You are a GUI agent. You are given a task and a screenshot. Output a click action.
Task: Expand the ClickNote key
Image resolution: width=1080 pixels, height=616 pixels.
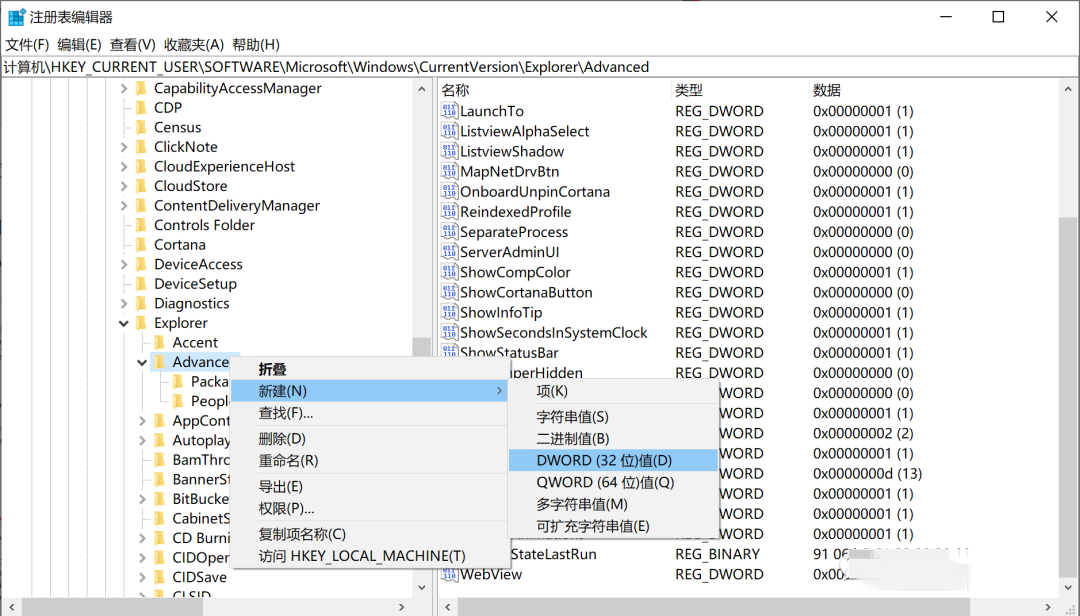[x=124, y=147]
